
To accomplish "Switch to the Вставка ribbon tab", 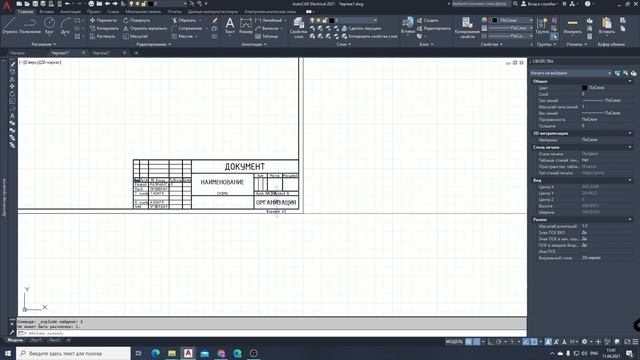I will pos(47,12).
